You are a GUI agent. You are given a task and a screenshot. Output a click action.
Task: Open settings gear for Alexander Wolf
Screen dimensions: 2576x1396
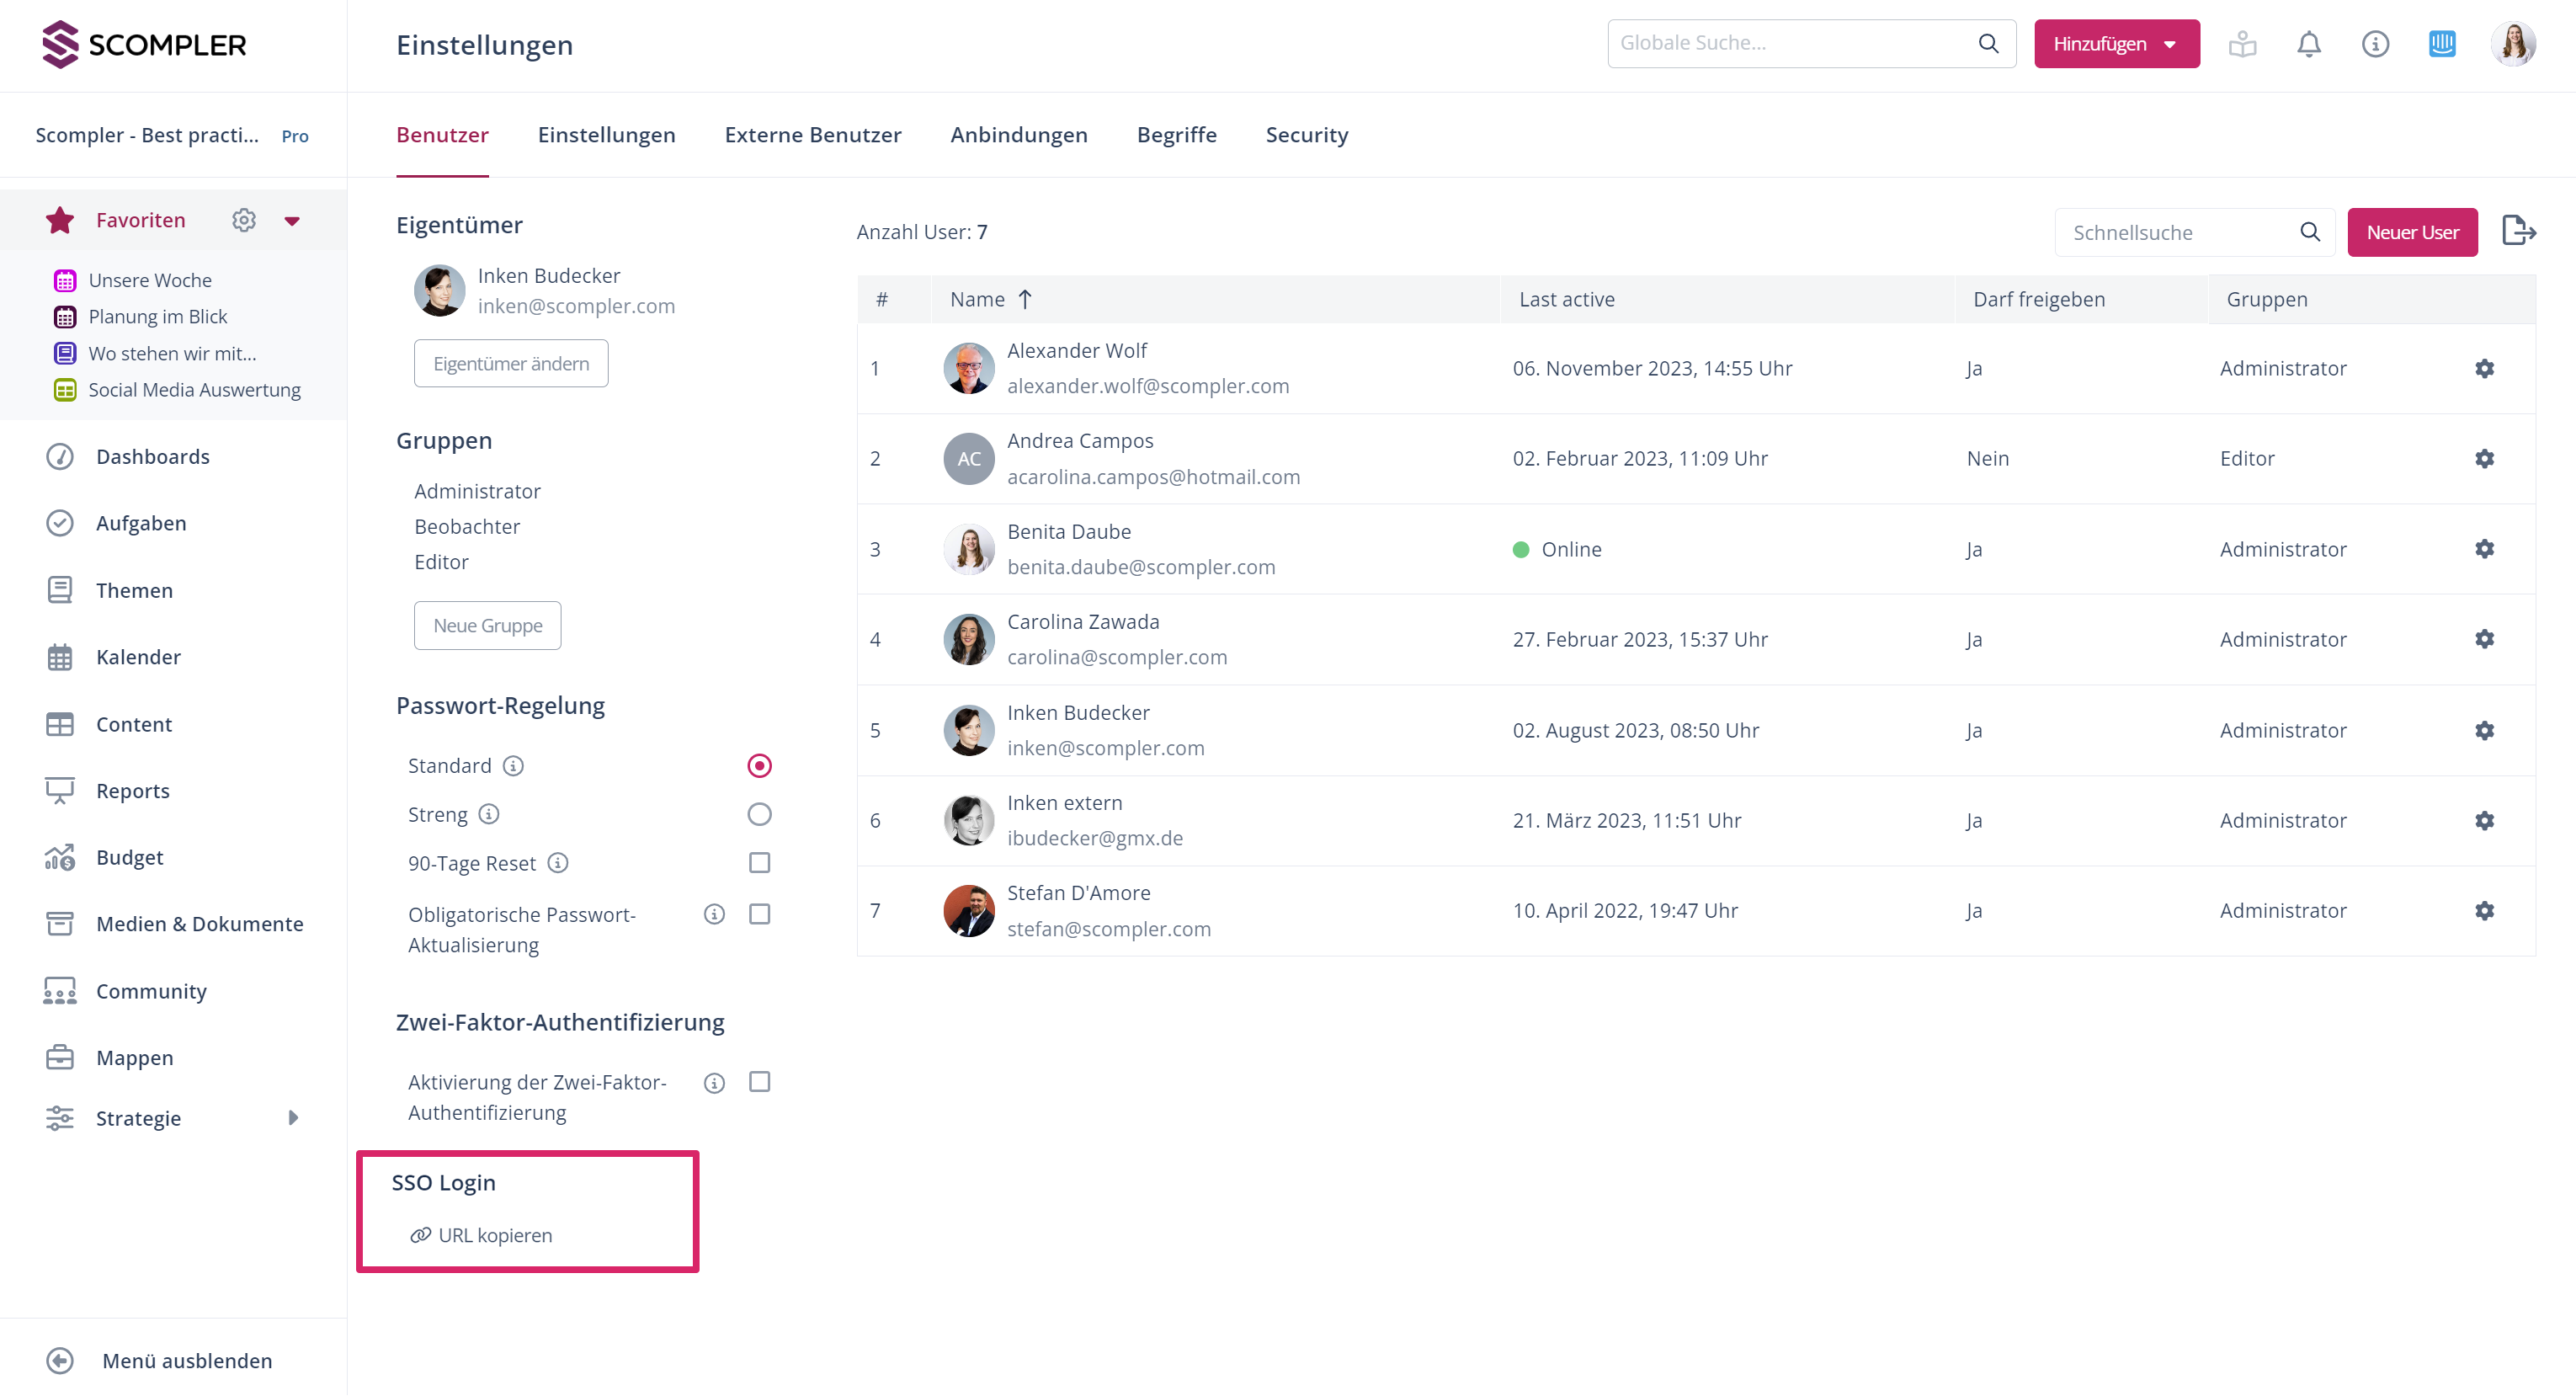tap(2484, 368)
